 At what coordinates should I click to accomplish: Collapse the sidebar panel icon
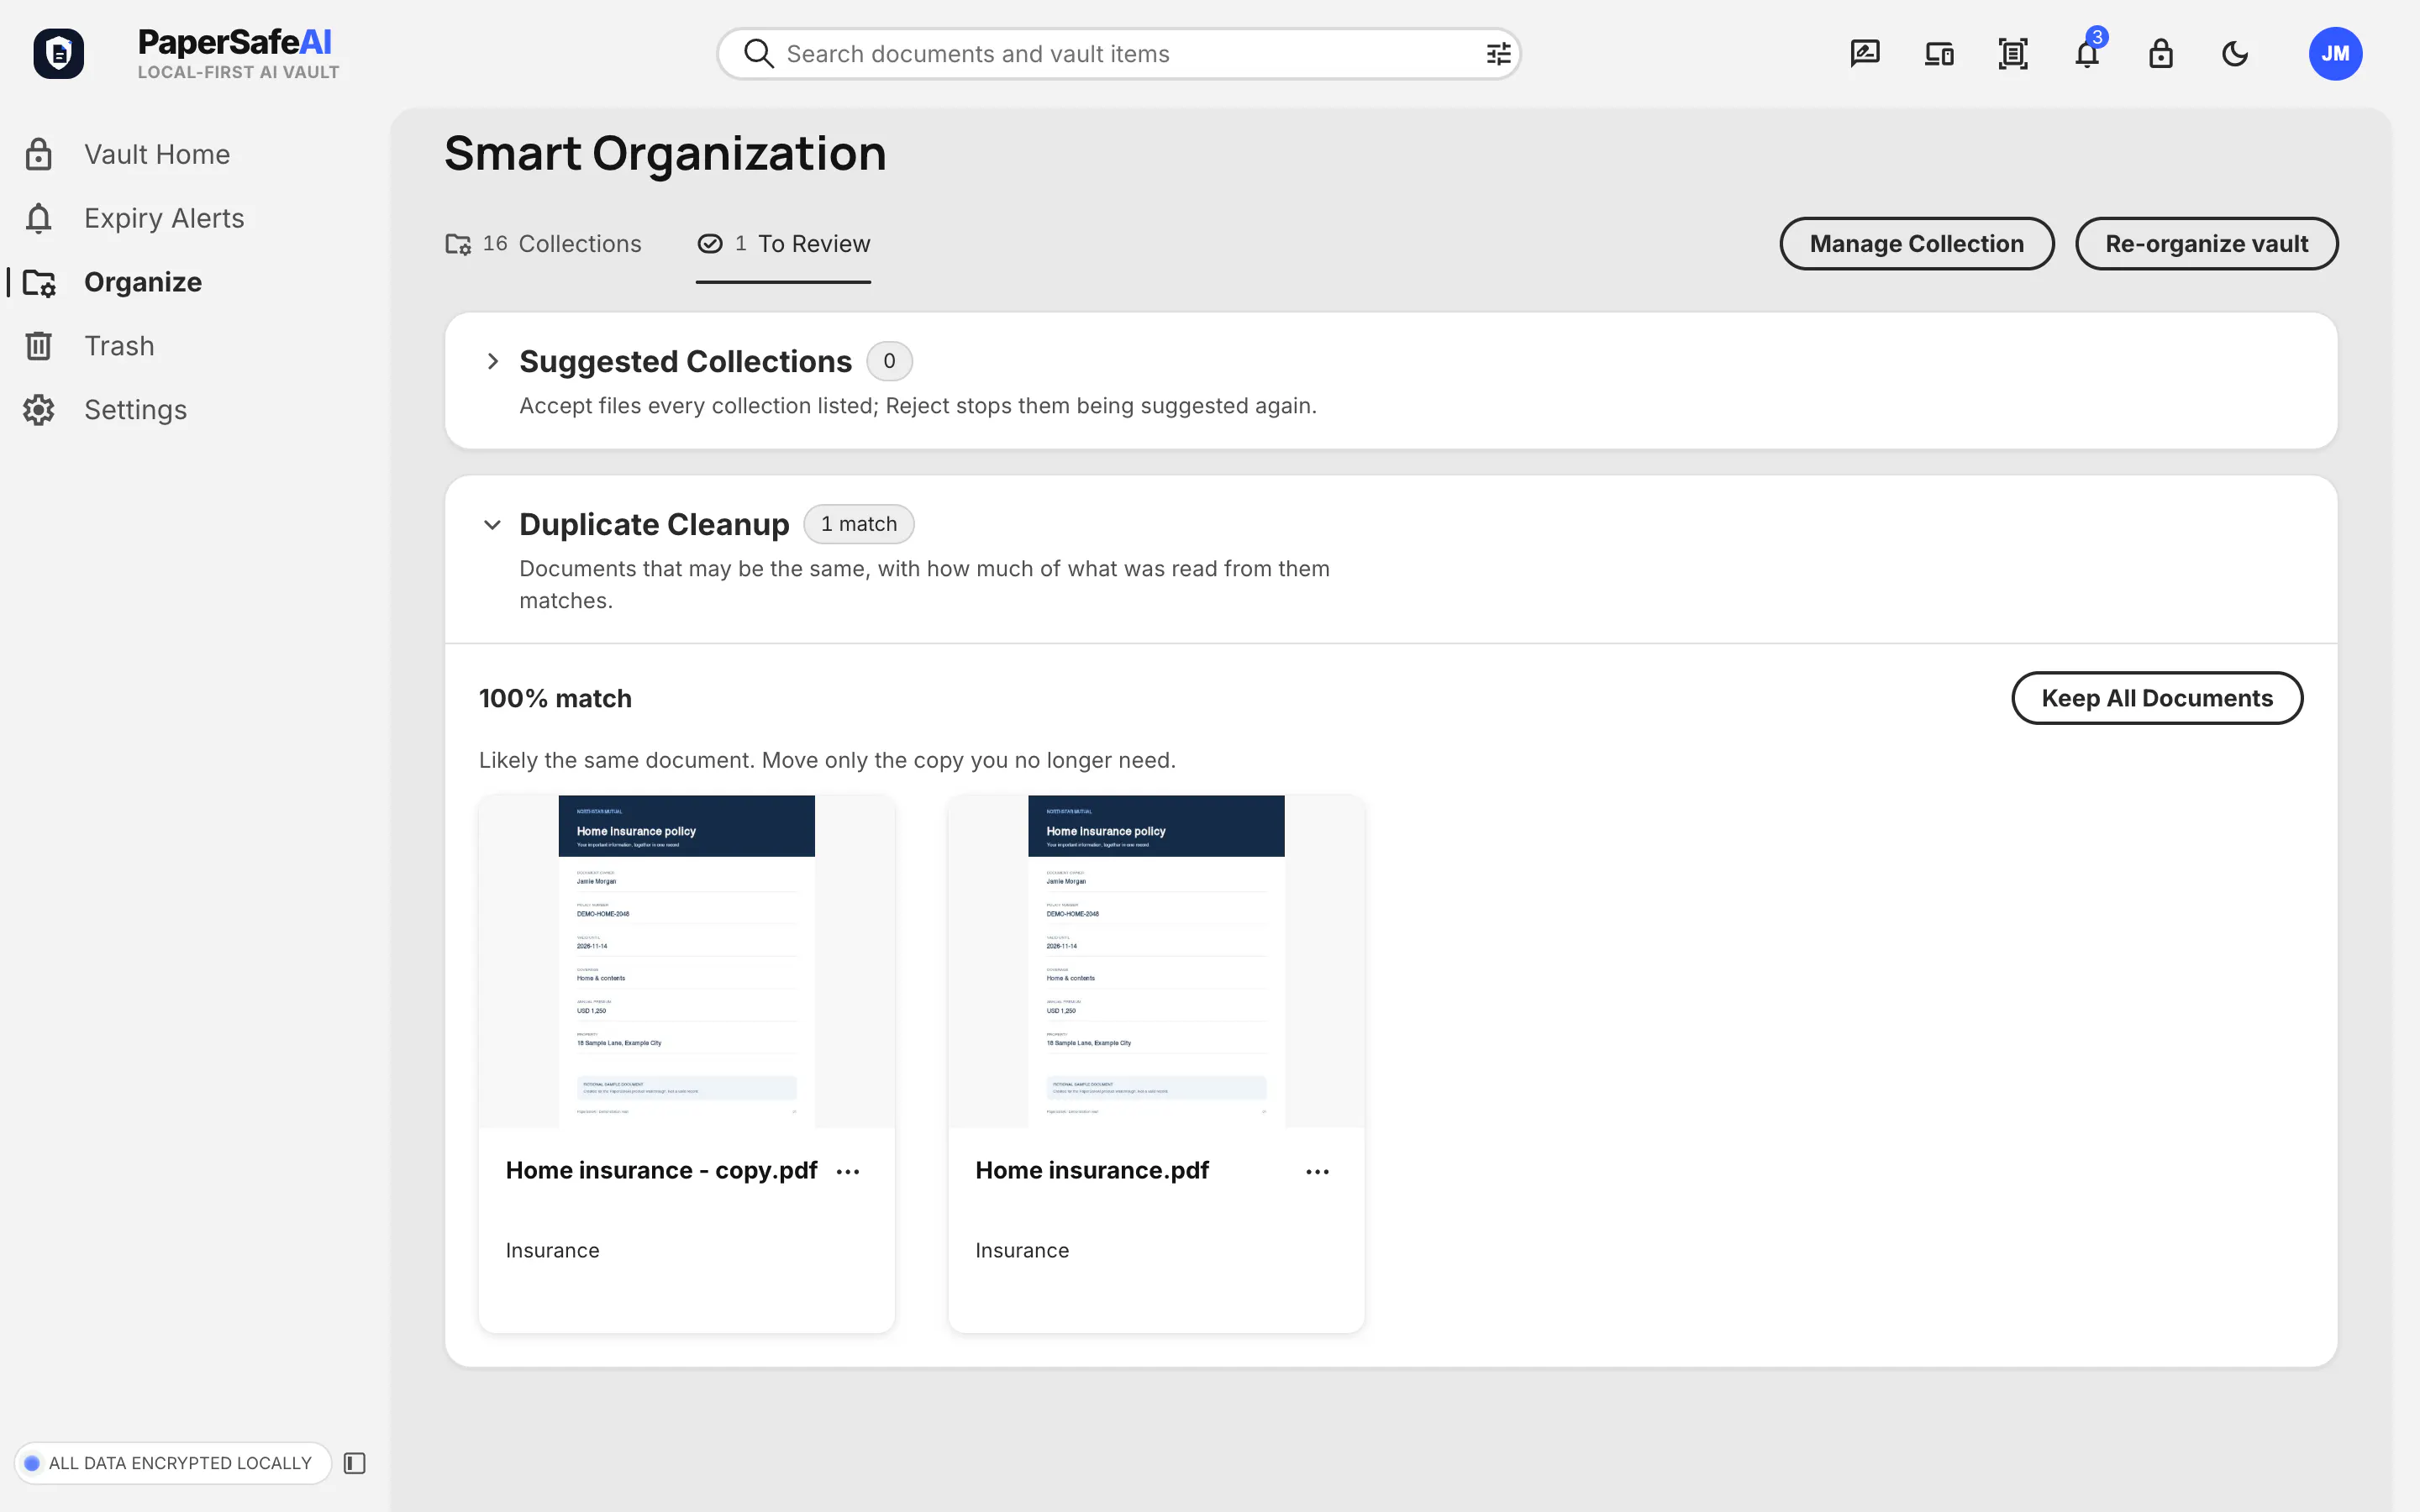(355, 1463)
